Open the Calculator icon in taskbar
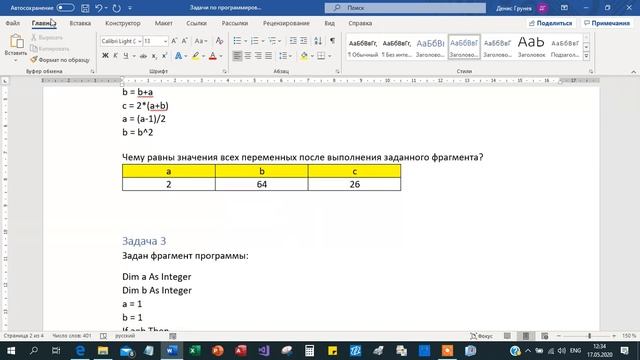 point(309,351)
